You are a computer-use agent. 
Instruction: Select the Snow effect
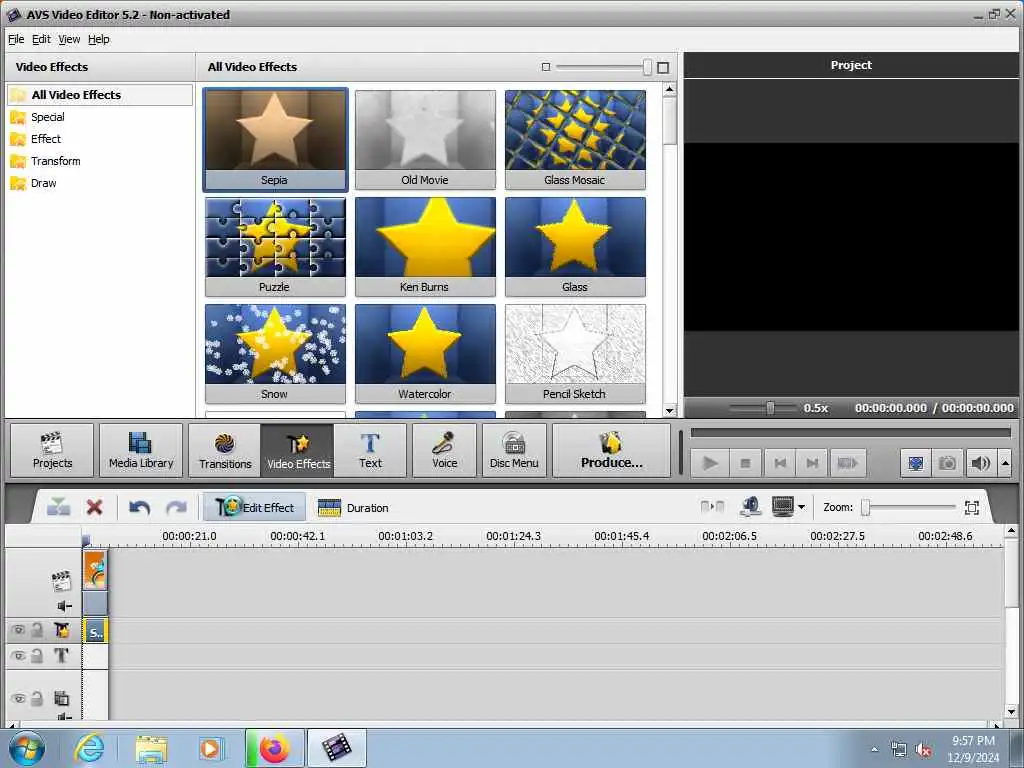pyautogui.click(x=275, y=353)
